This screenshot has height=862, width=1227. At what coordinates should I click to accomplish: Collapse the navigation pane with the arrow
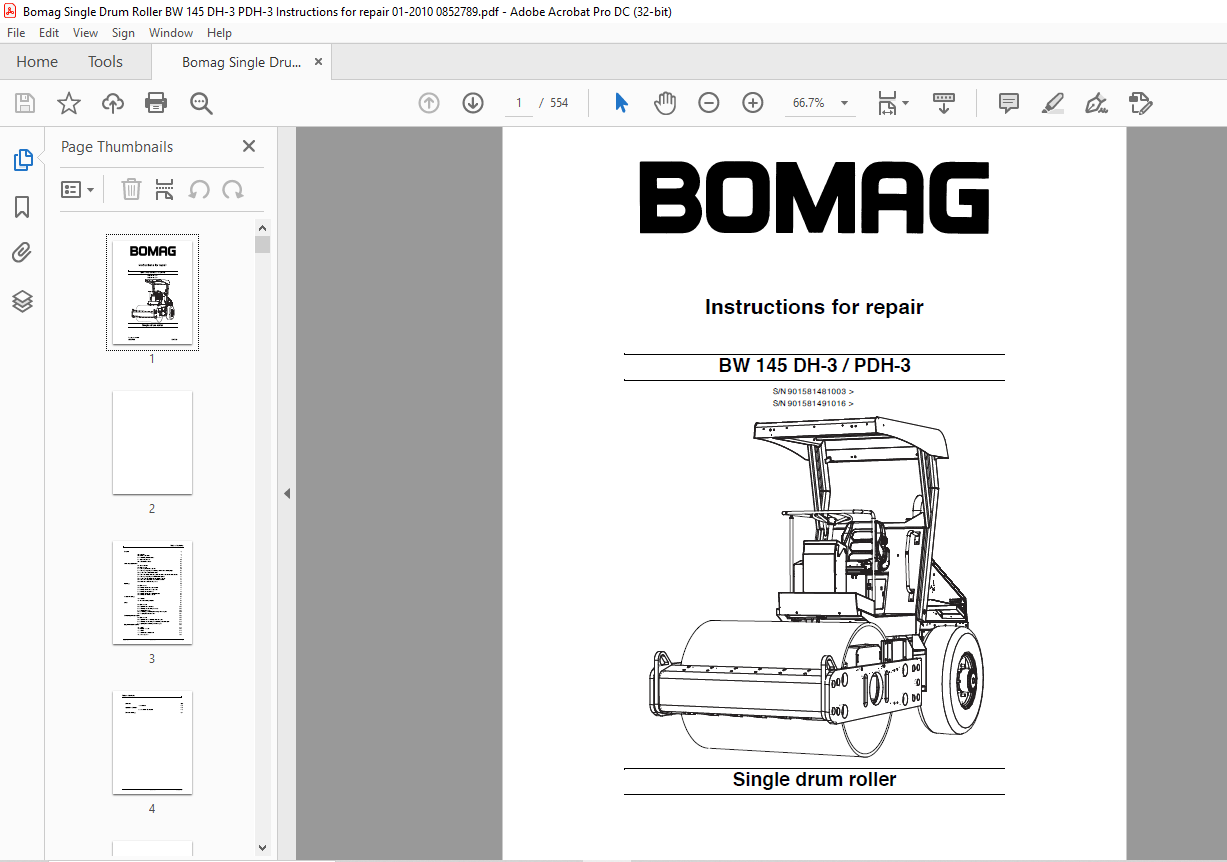pos(287,493)
